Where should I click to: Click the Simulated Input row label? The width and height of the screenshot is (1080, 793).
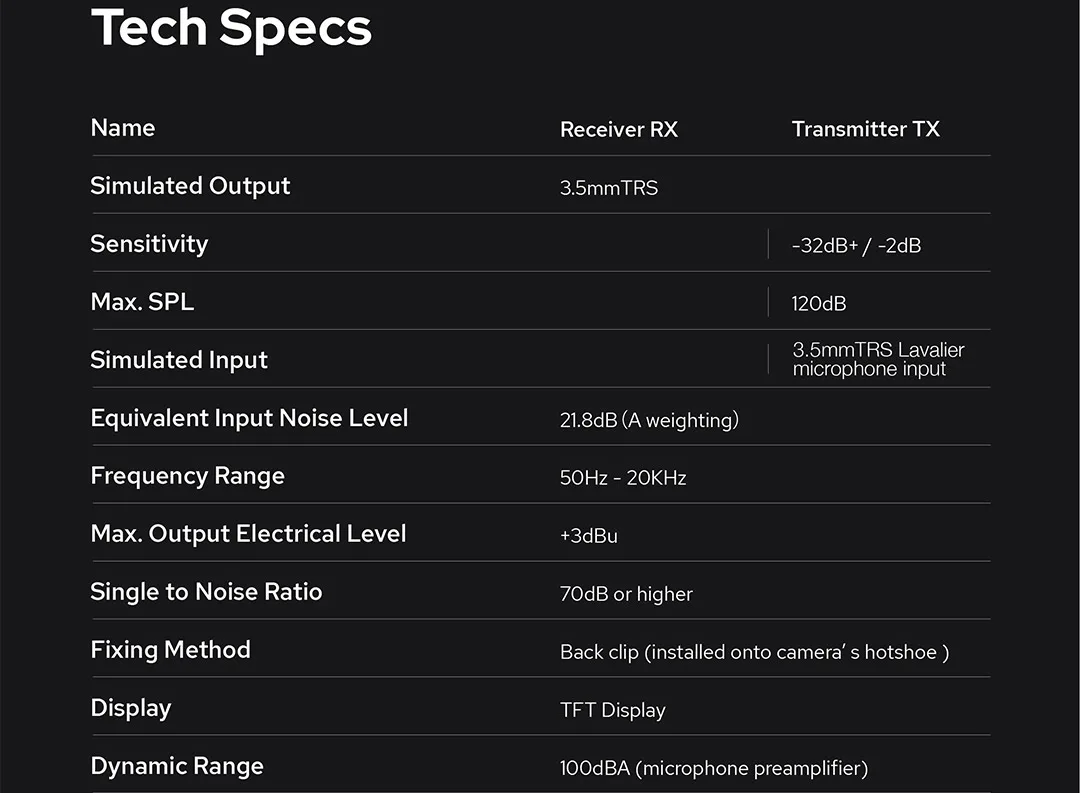(x=179, y=360)
